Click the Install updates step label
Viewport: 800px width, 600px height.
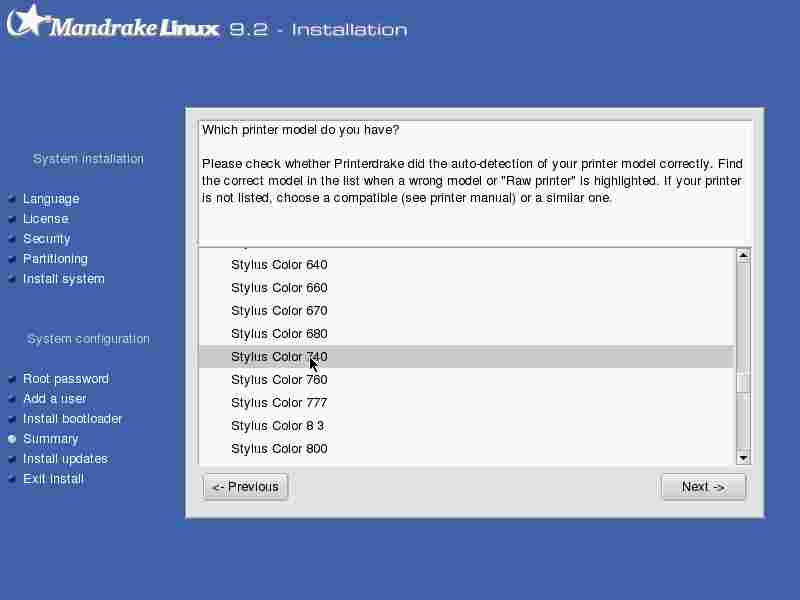(65, 459)
